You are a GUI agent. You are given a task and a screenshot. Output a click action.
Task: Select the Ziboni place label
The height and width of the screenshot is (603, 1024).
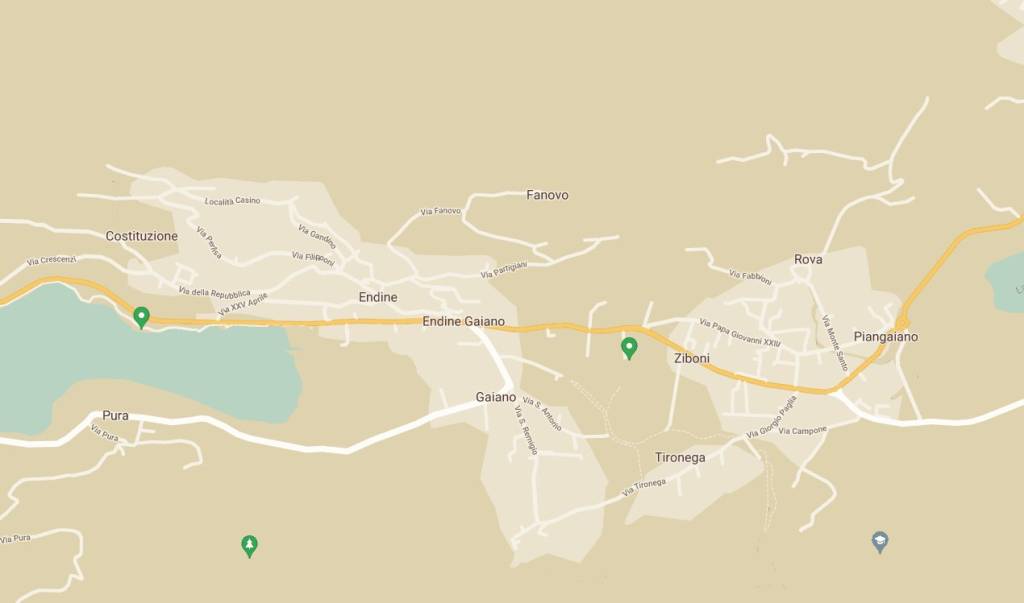[692, 358]
